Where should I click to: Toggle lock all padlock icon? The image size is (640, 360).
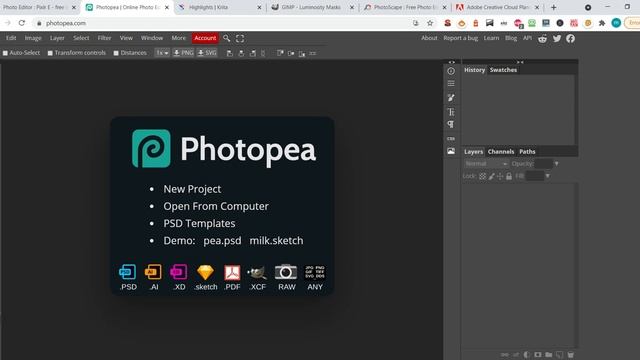pos(509,176)
